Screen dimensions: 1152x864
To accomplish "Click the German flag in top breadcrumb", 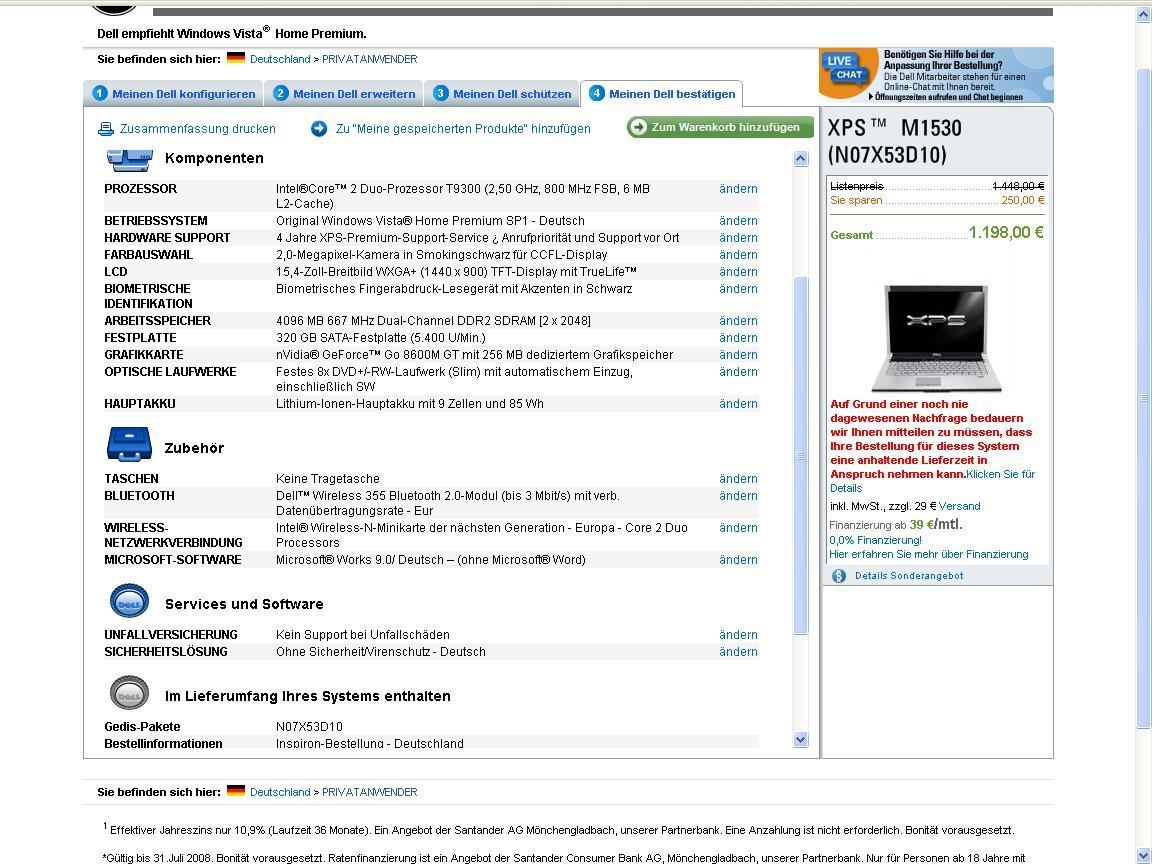I will click(x=236, y=57).
